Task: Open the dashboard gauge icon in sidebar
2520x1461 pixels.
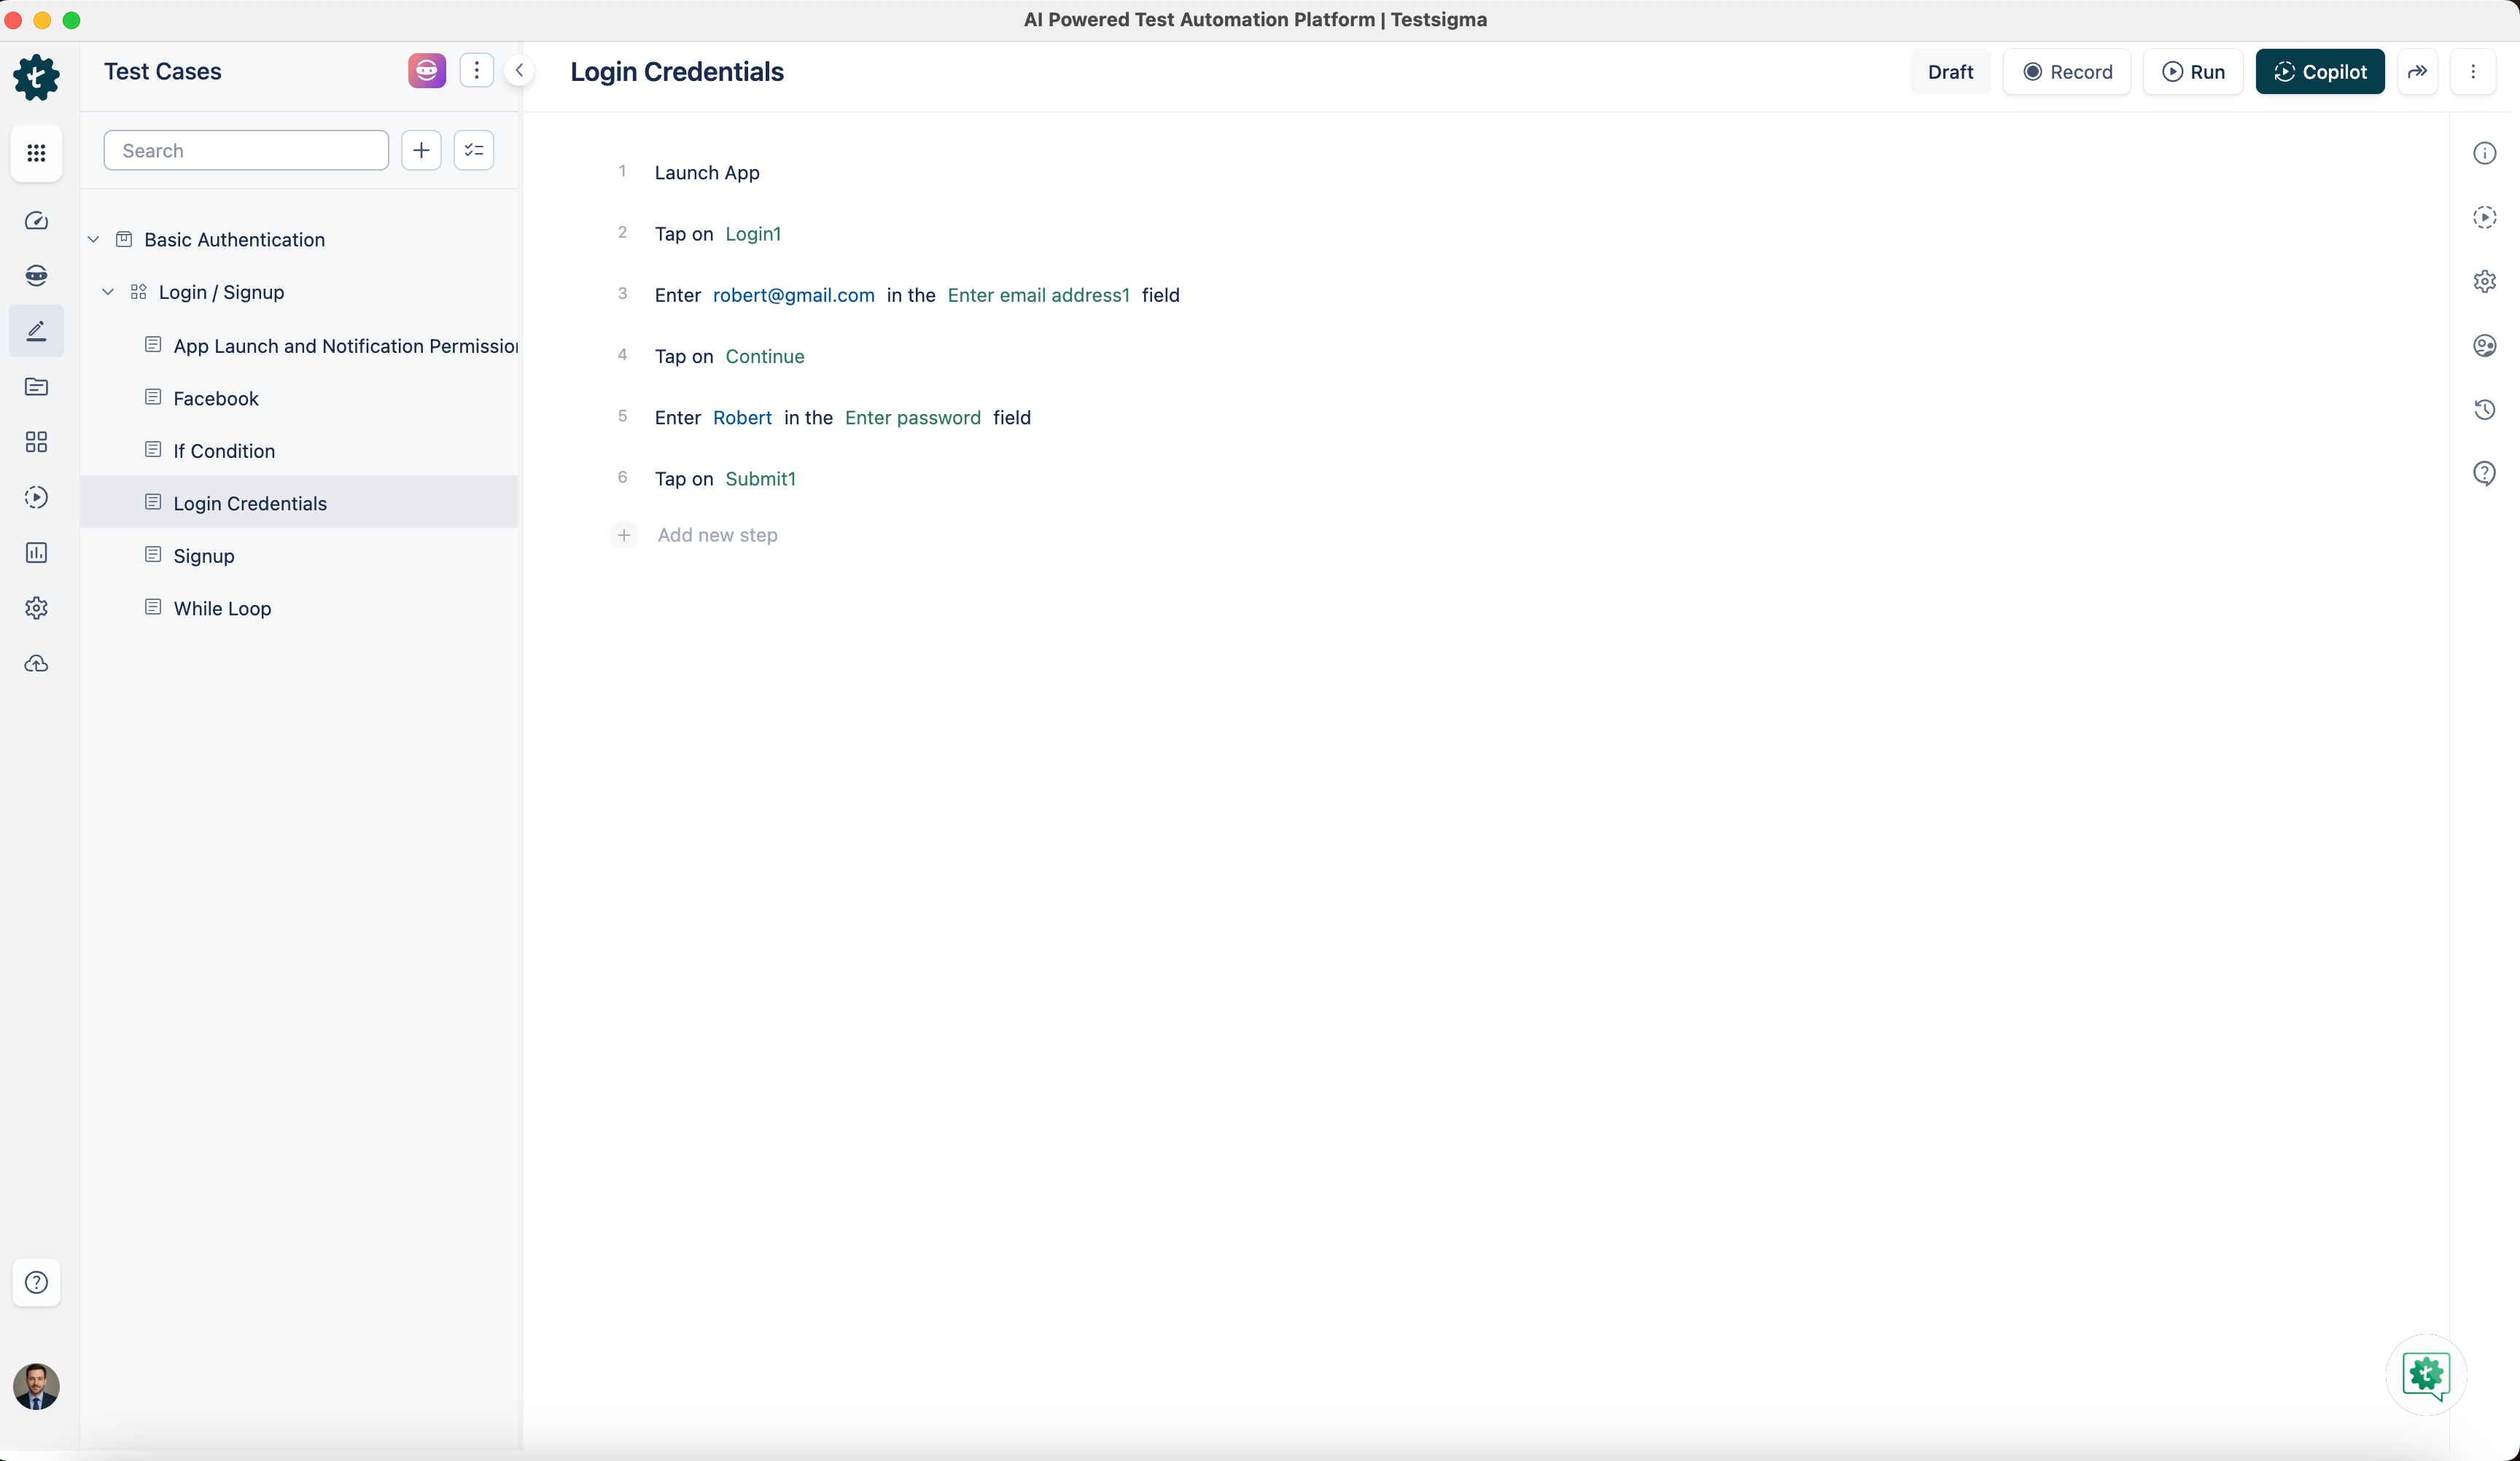Action: [36, 221]
